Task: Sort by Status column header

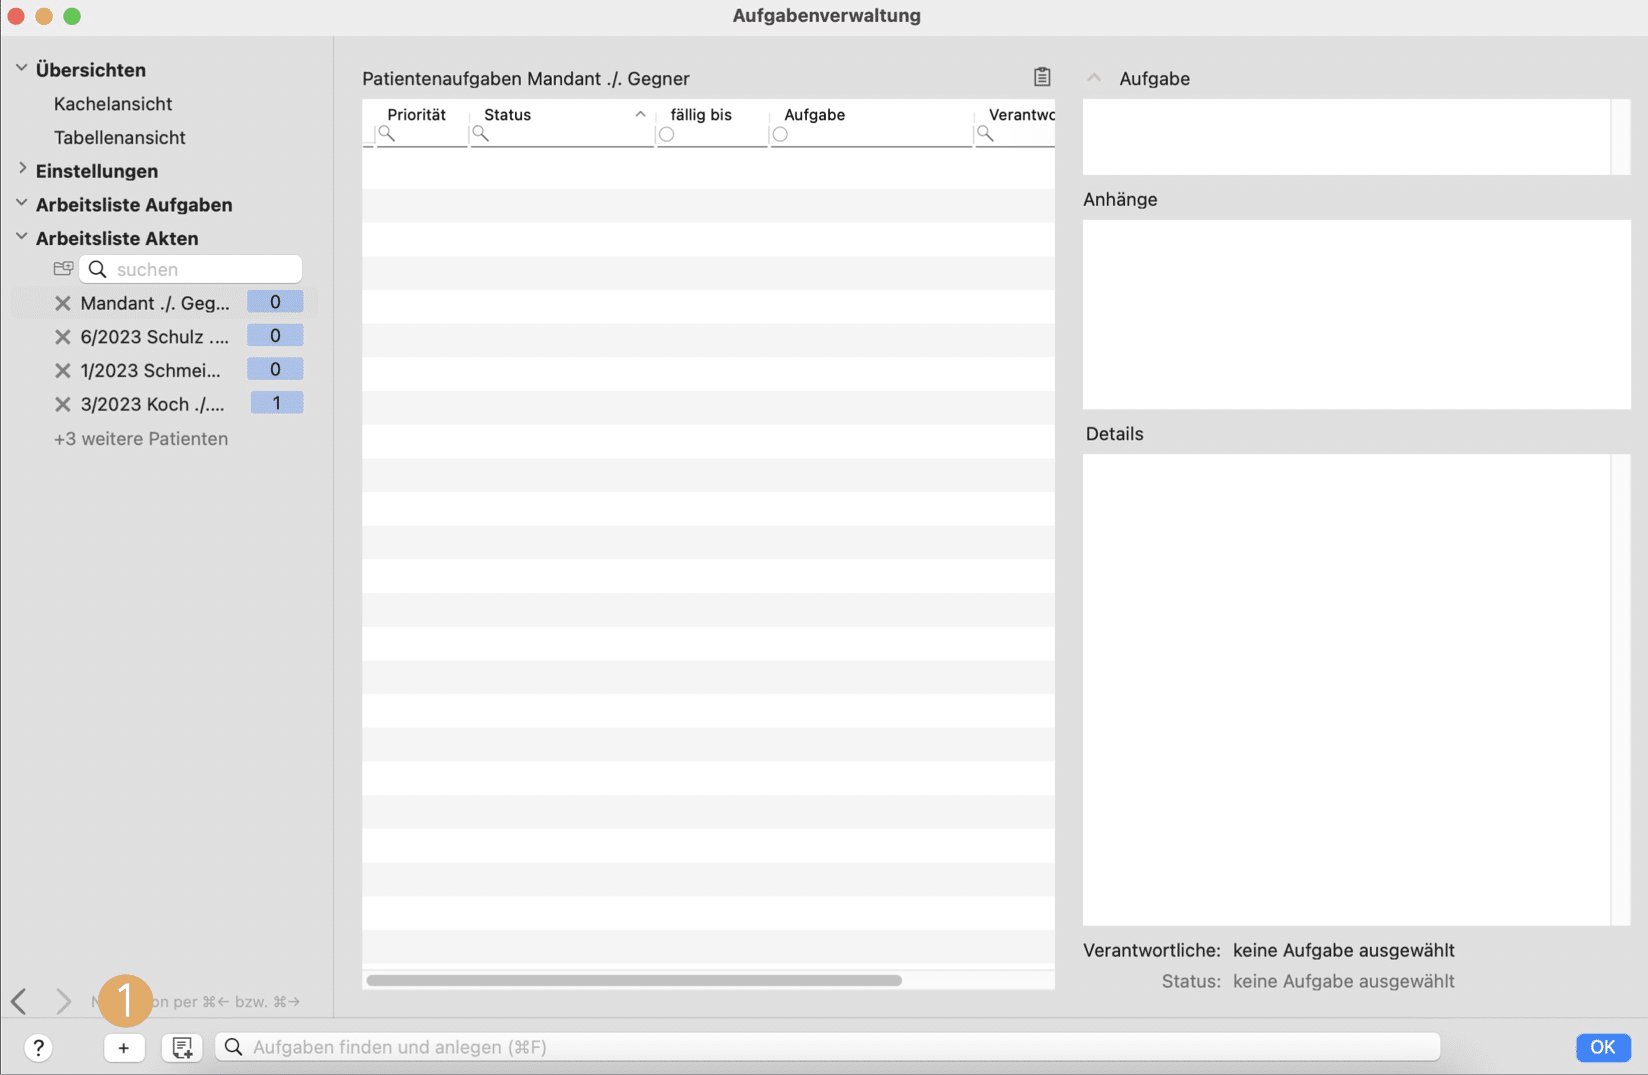Action: click(x=507, y=114)
